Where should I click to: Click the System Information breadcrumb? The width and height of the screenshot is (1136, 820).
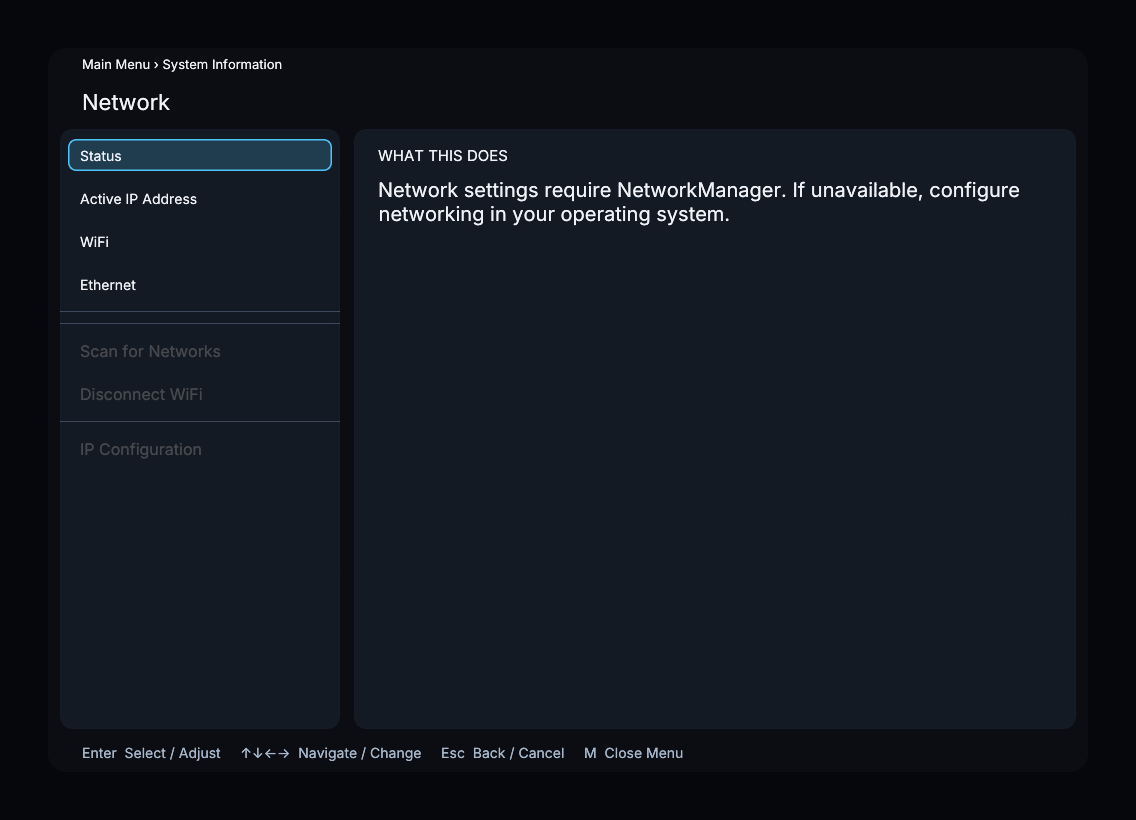click(x=222, y=64)
